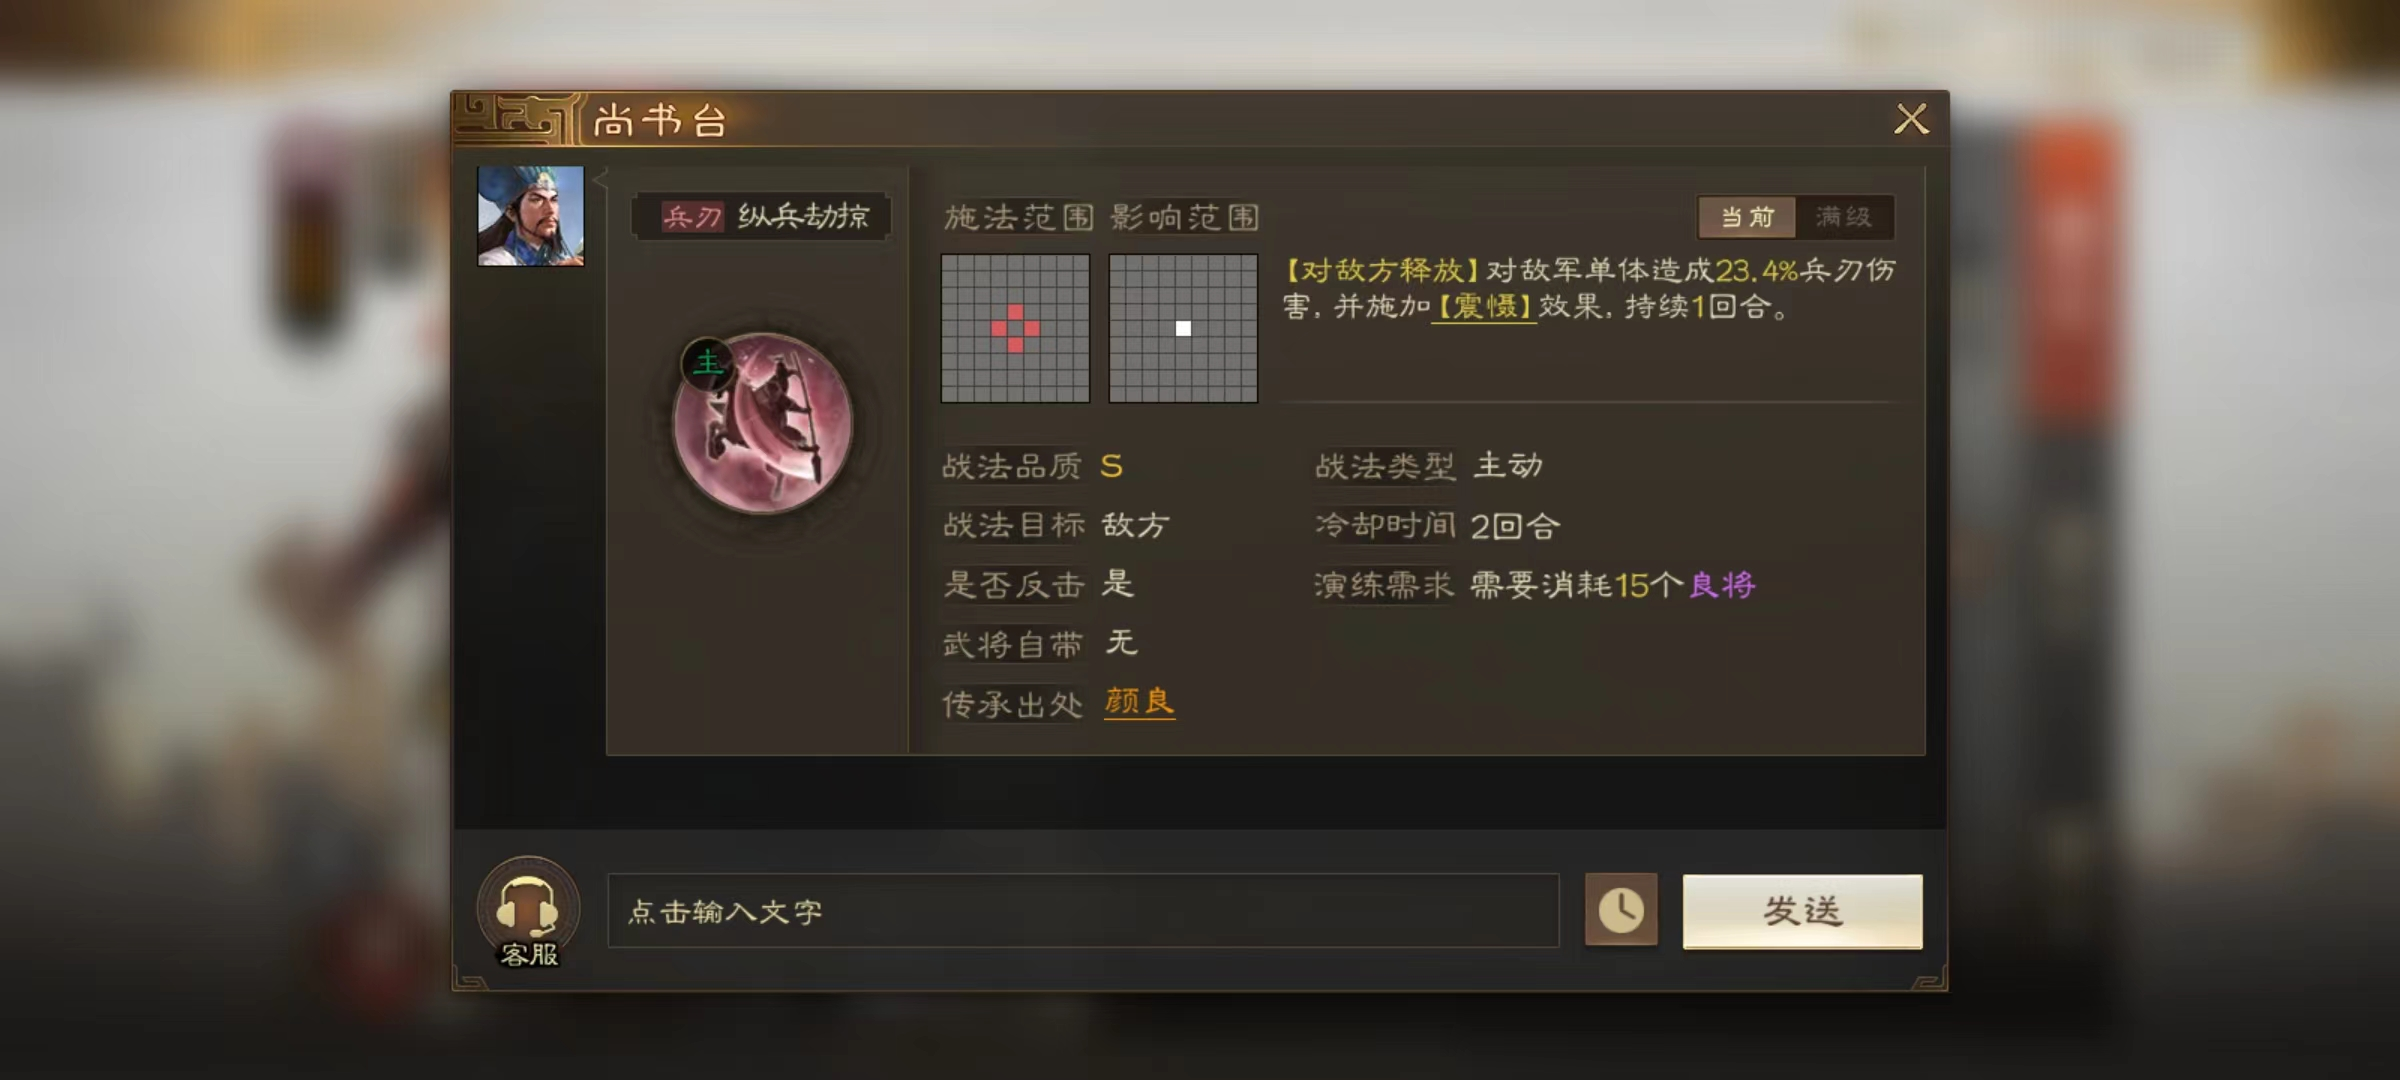The height and width of the screenshot is (1080, 2400).
Task: Select the round skill artwork icon
Action: coord(763,424)
